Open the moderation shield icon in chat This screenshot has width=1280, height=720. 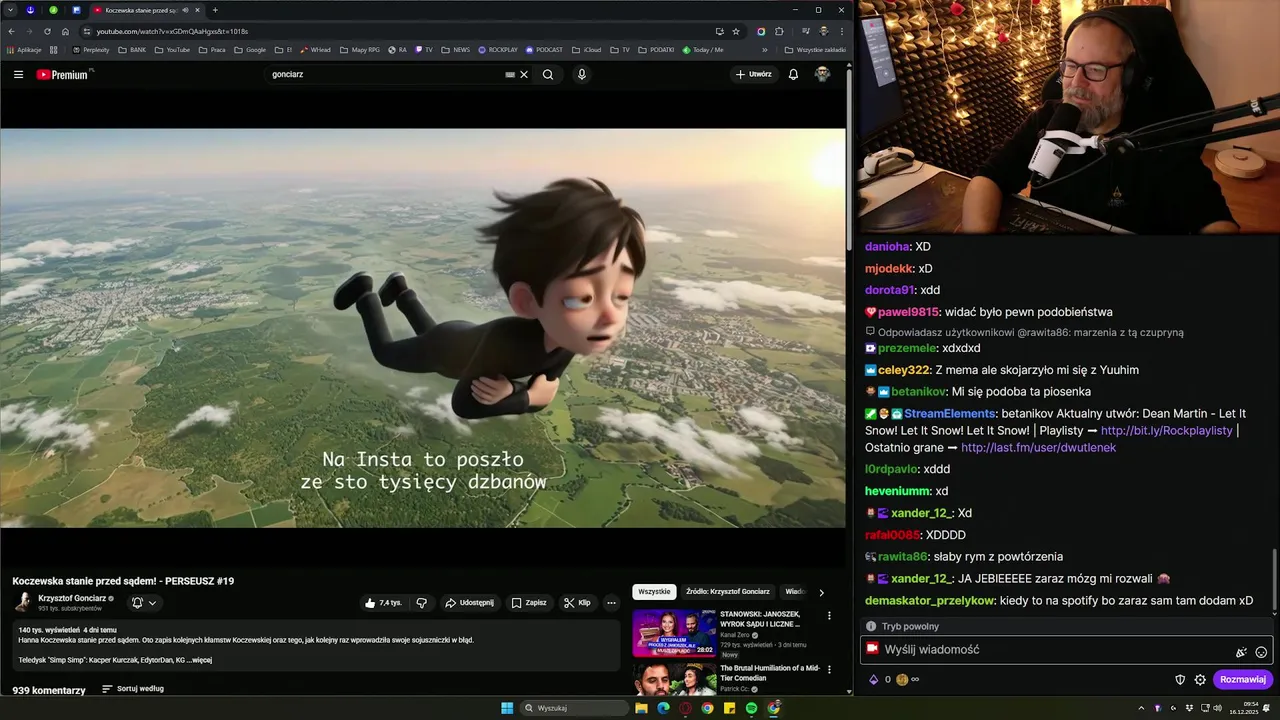pos(1180,679)
